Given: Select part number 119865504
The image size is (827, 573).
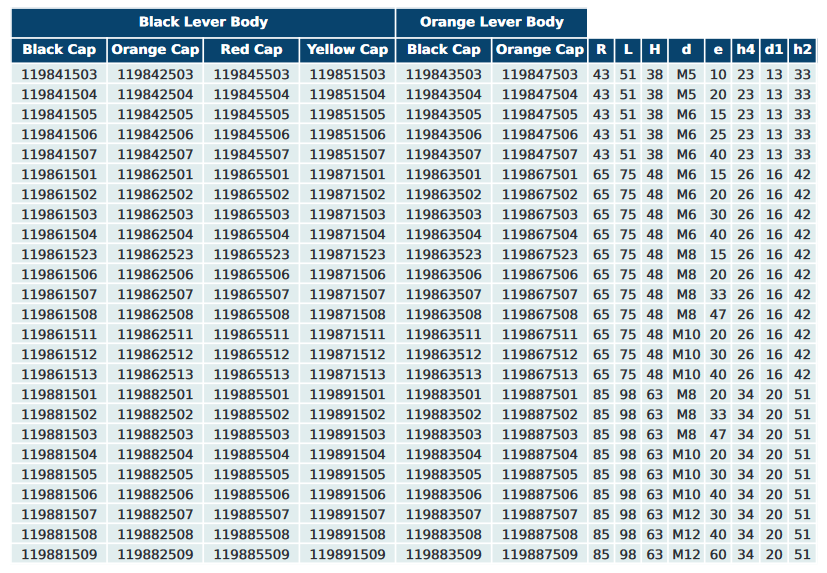Looking at the screenshot, I should [252, 235].
